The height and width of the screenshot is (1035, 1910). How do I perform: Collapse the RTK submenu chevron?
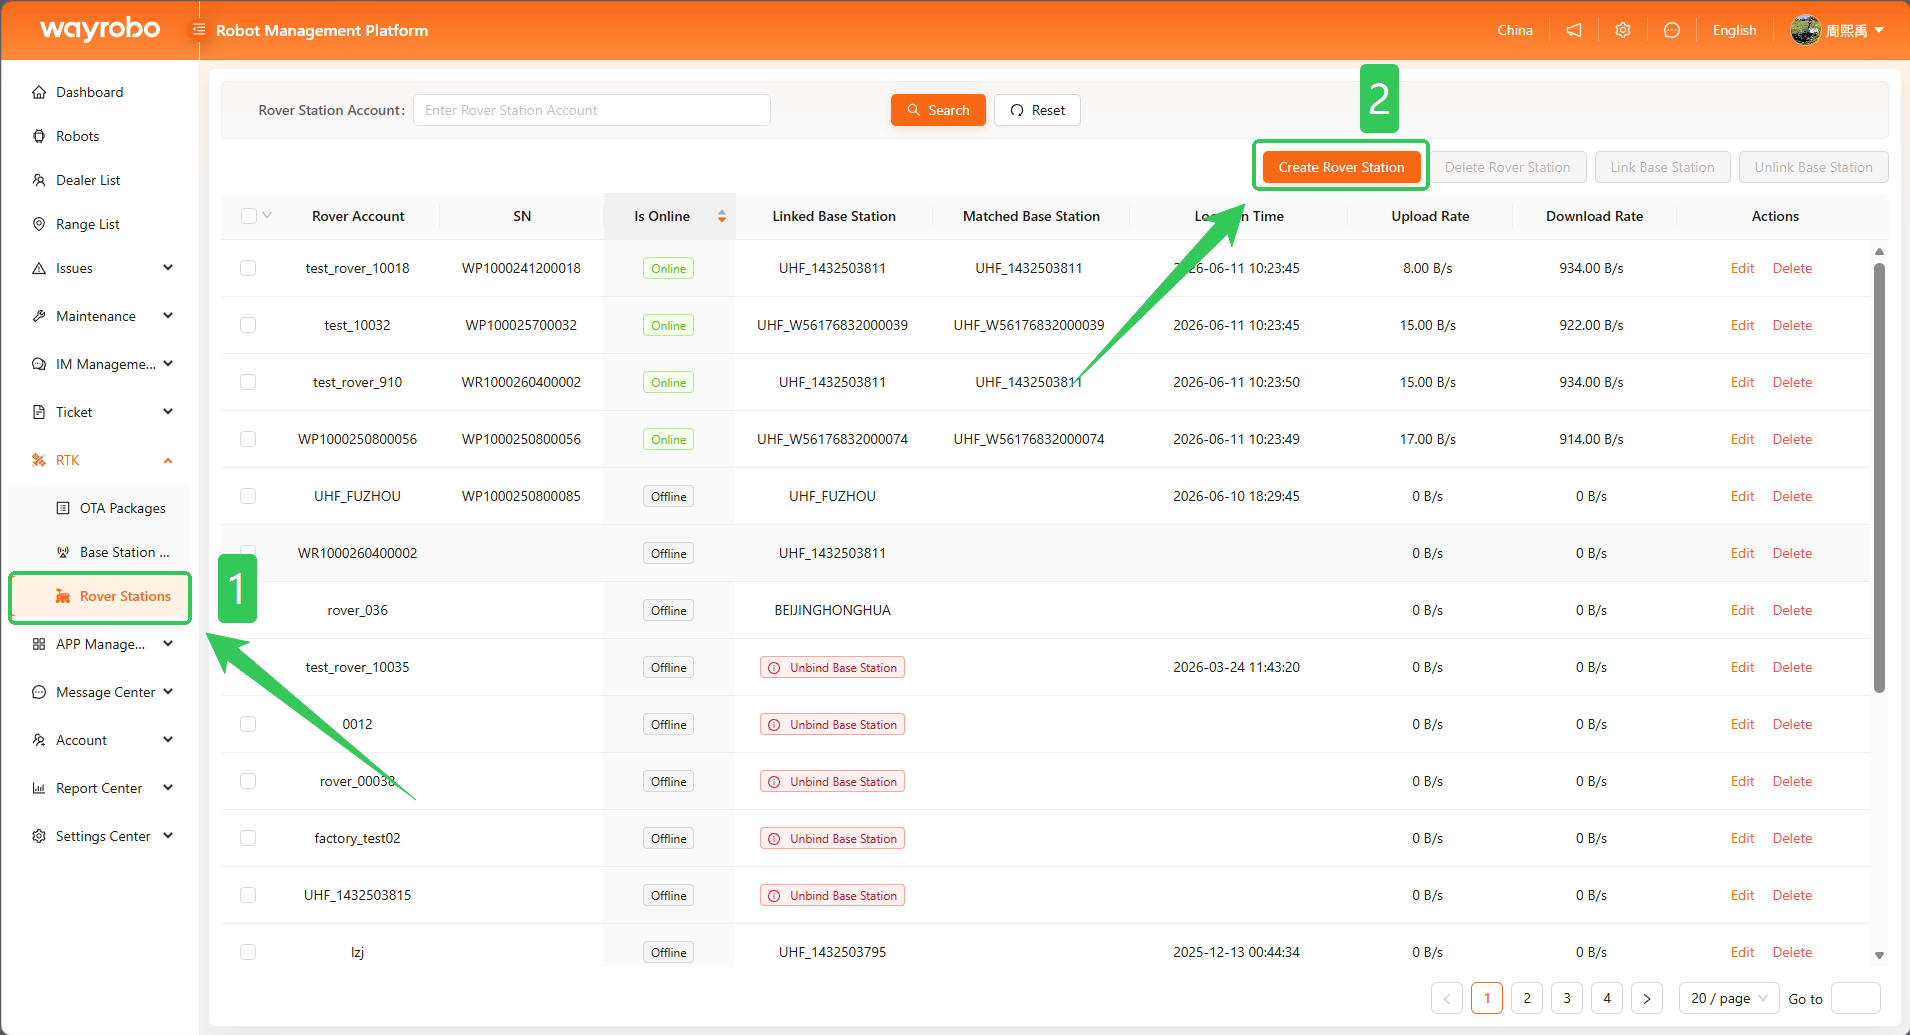click(168, 460)
